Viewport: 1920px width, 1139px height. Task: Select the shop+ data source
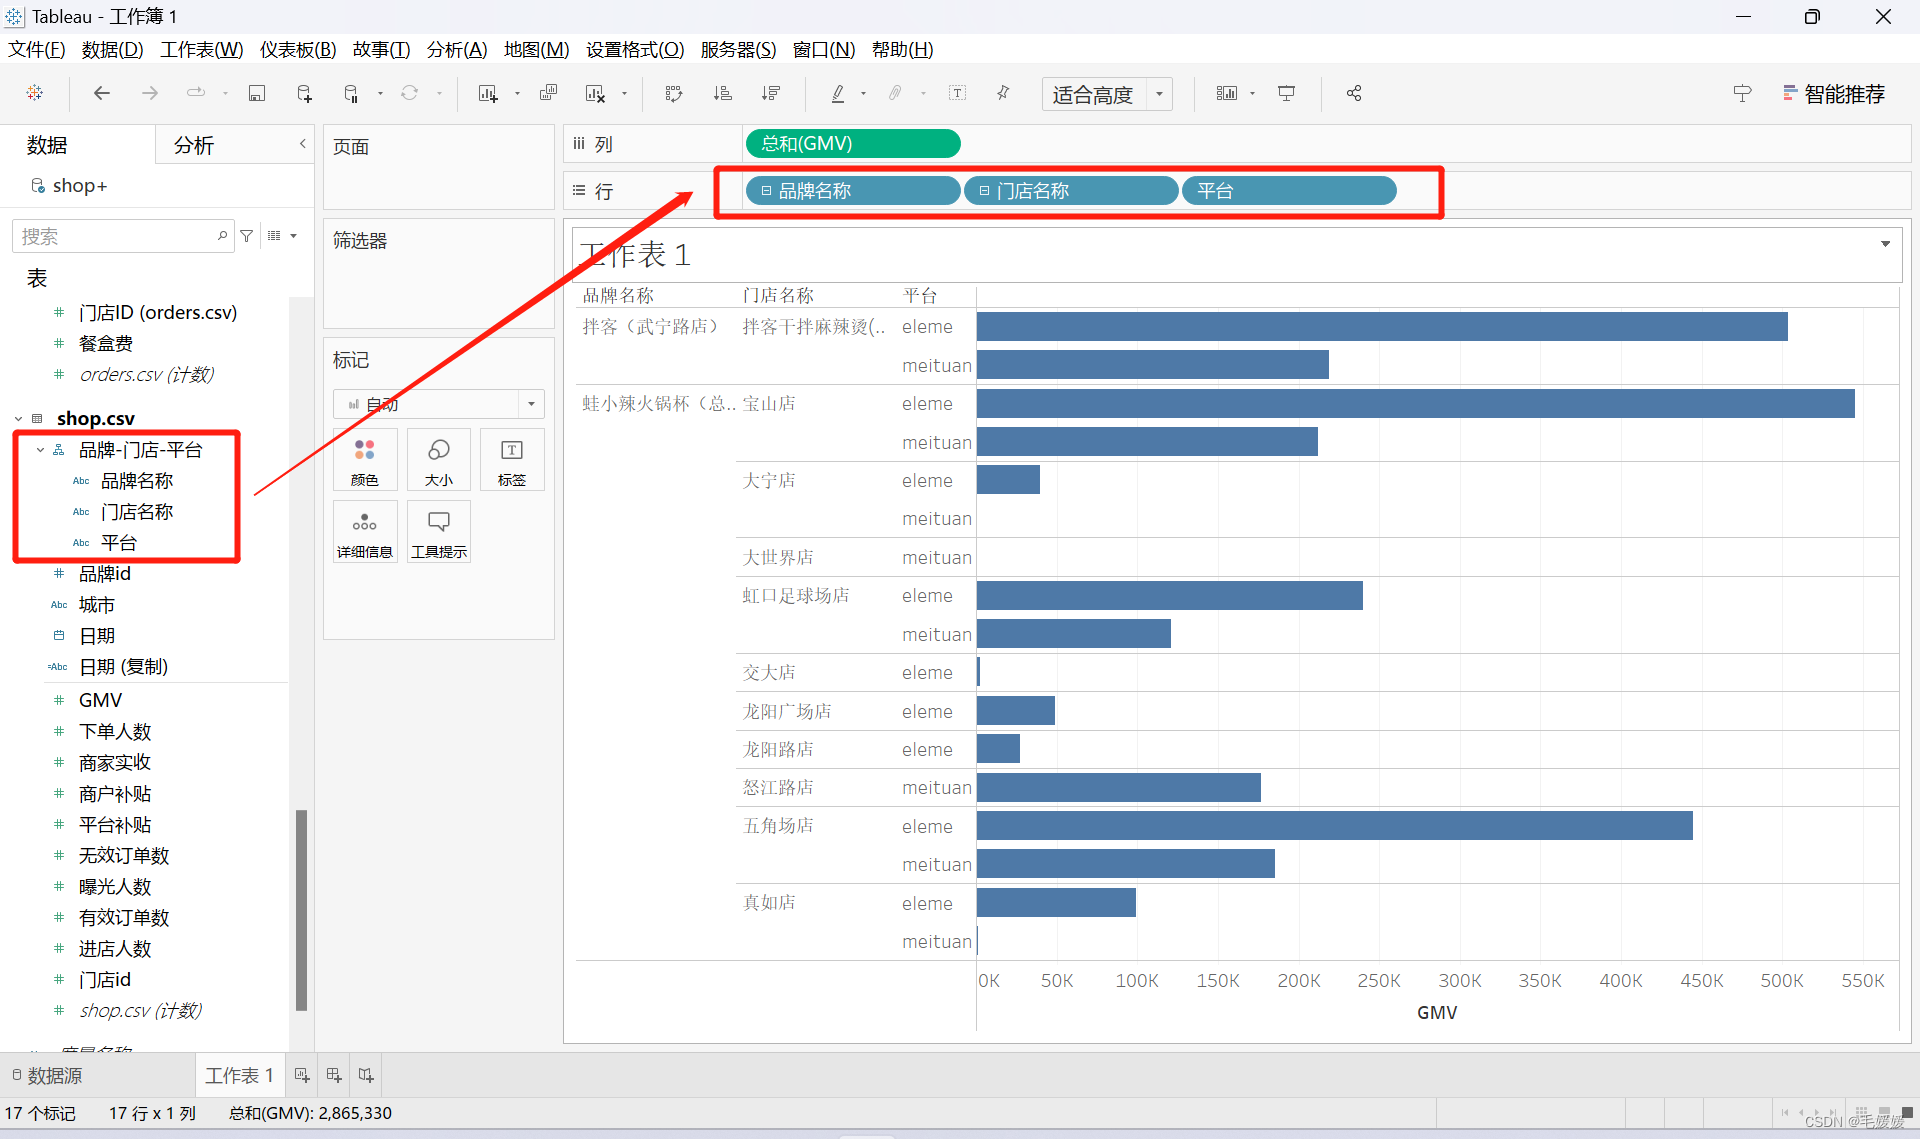80,185
